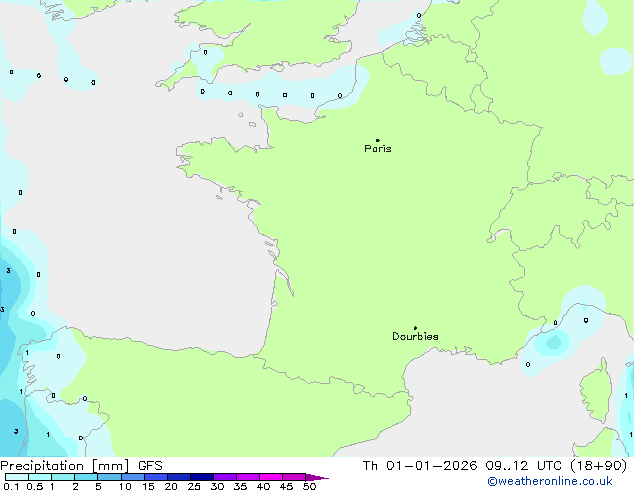The width and height of the screenshot is (634, 490).
Task: Click the legend value label '25'
Action: (x=194, y=486)
